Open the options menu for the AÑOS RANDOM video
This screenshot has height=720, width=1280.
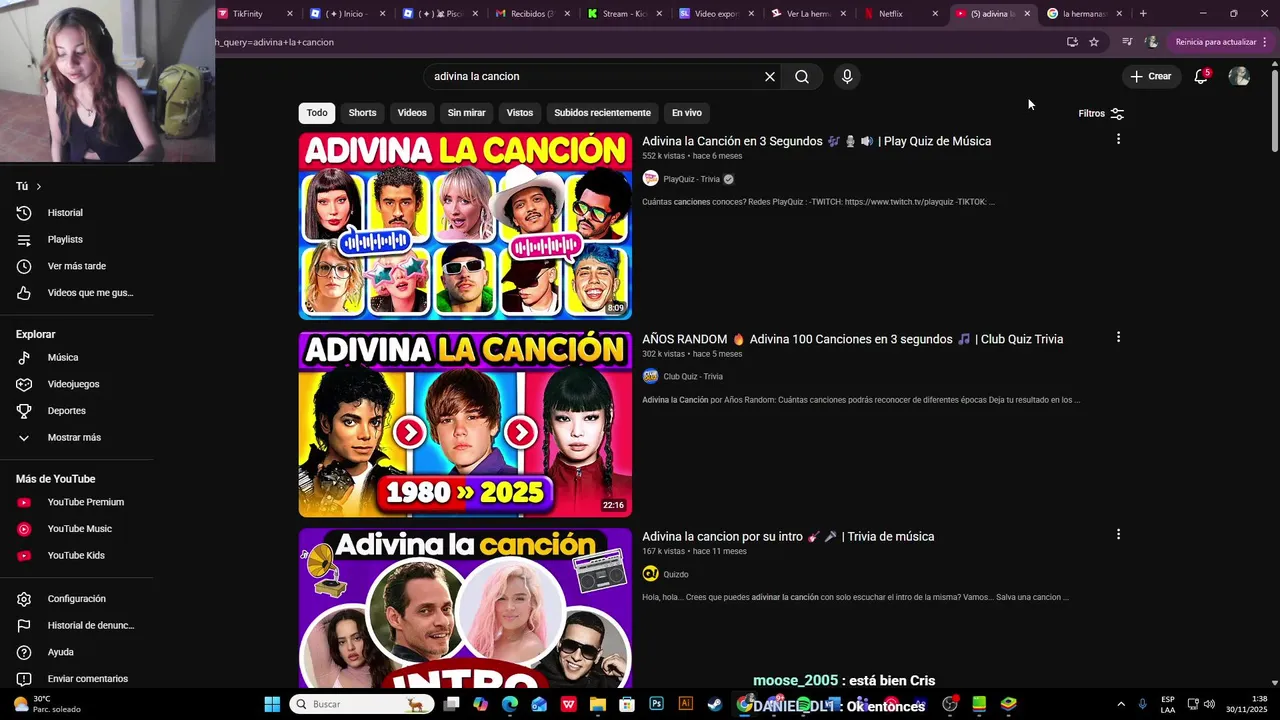[1118, 337]
